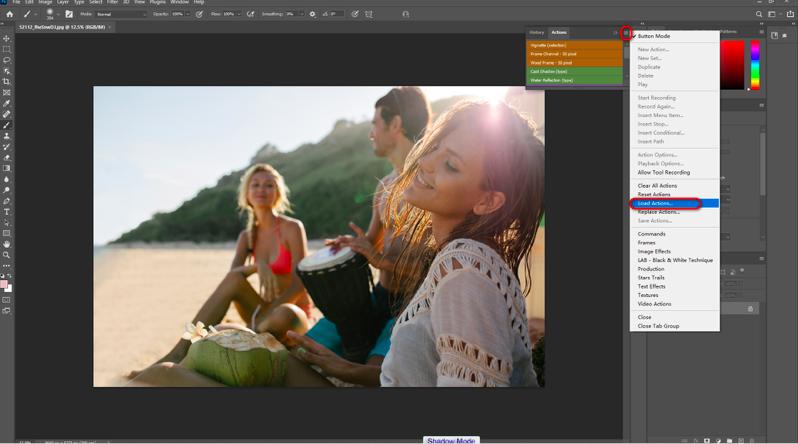Choose Load Actions from menu

(674, 203)
